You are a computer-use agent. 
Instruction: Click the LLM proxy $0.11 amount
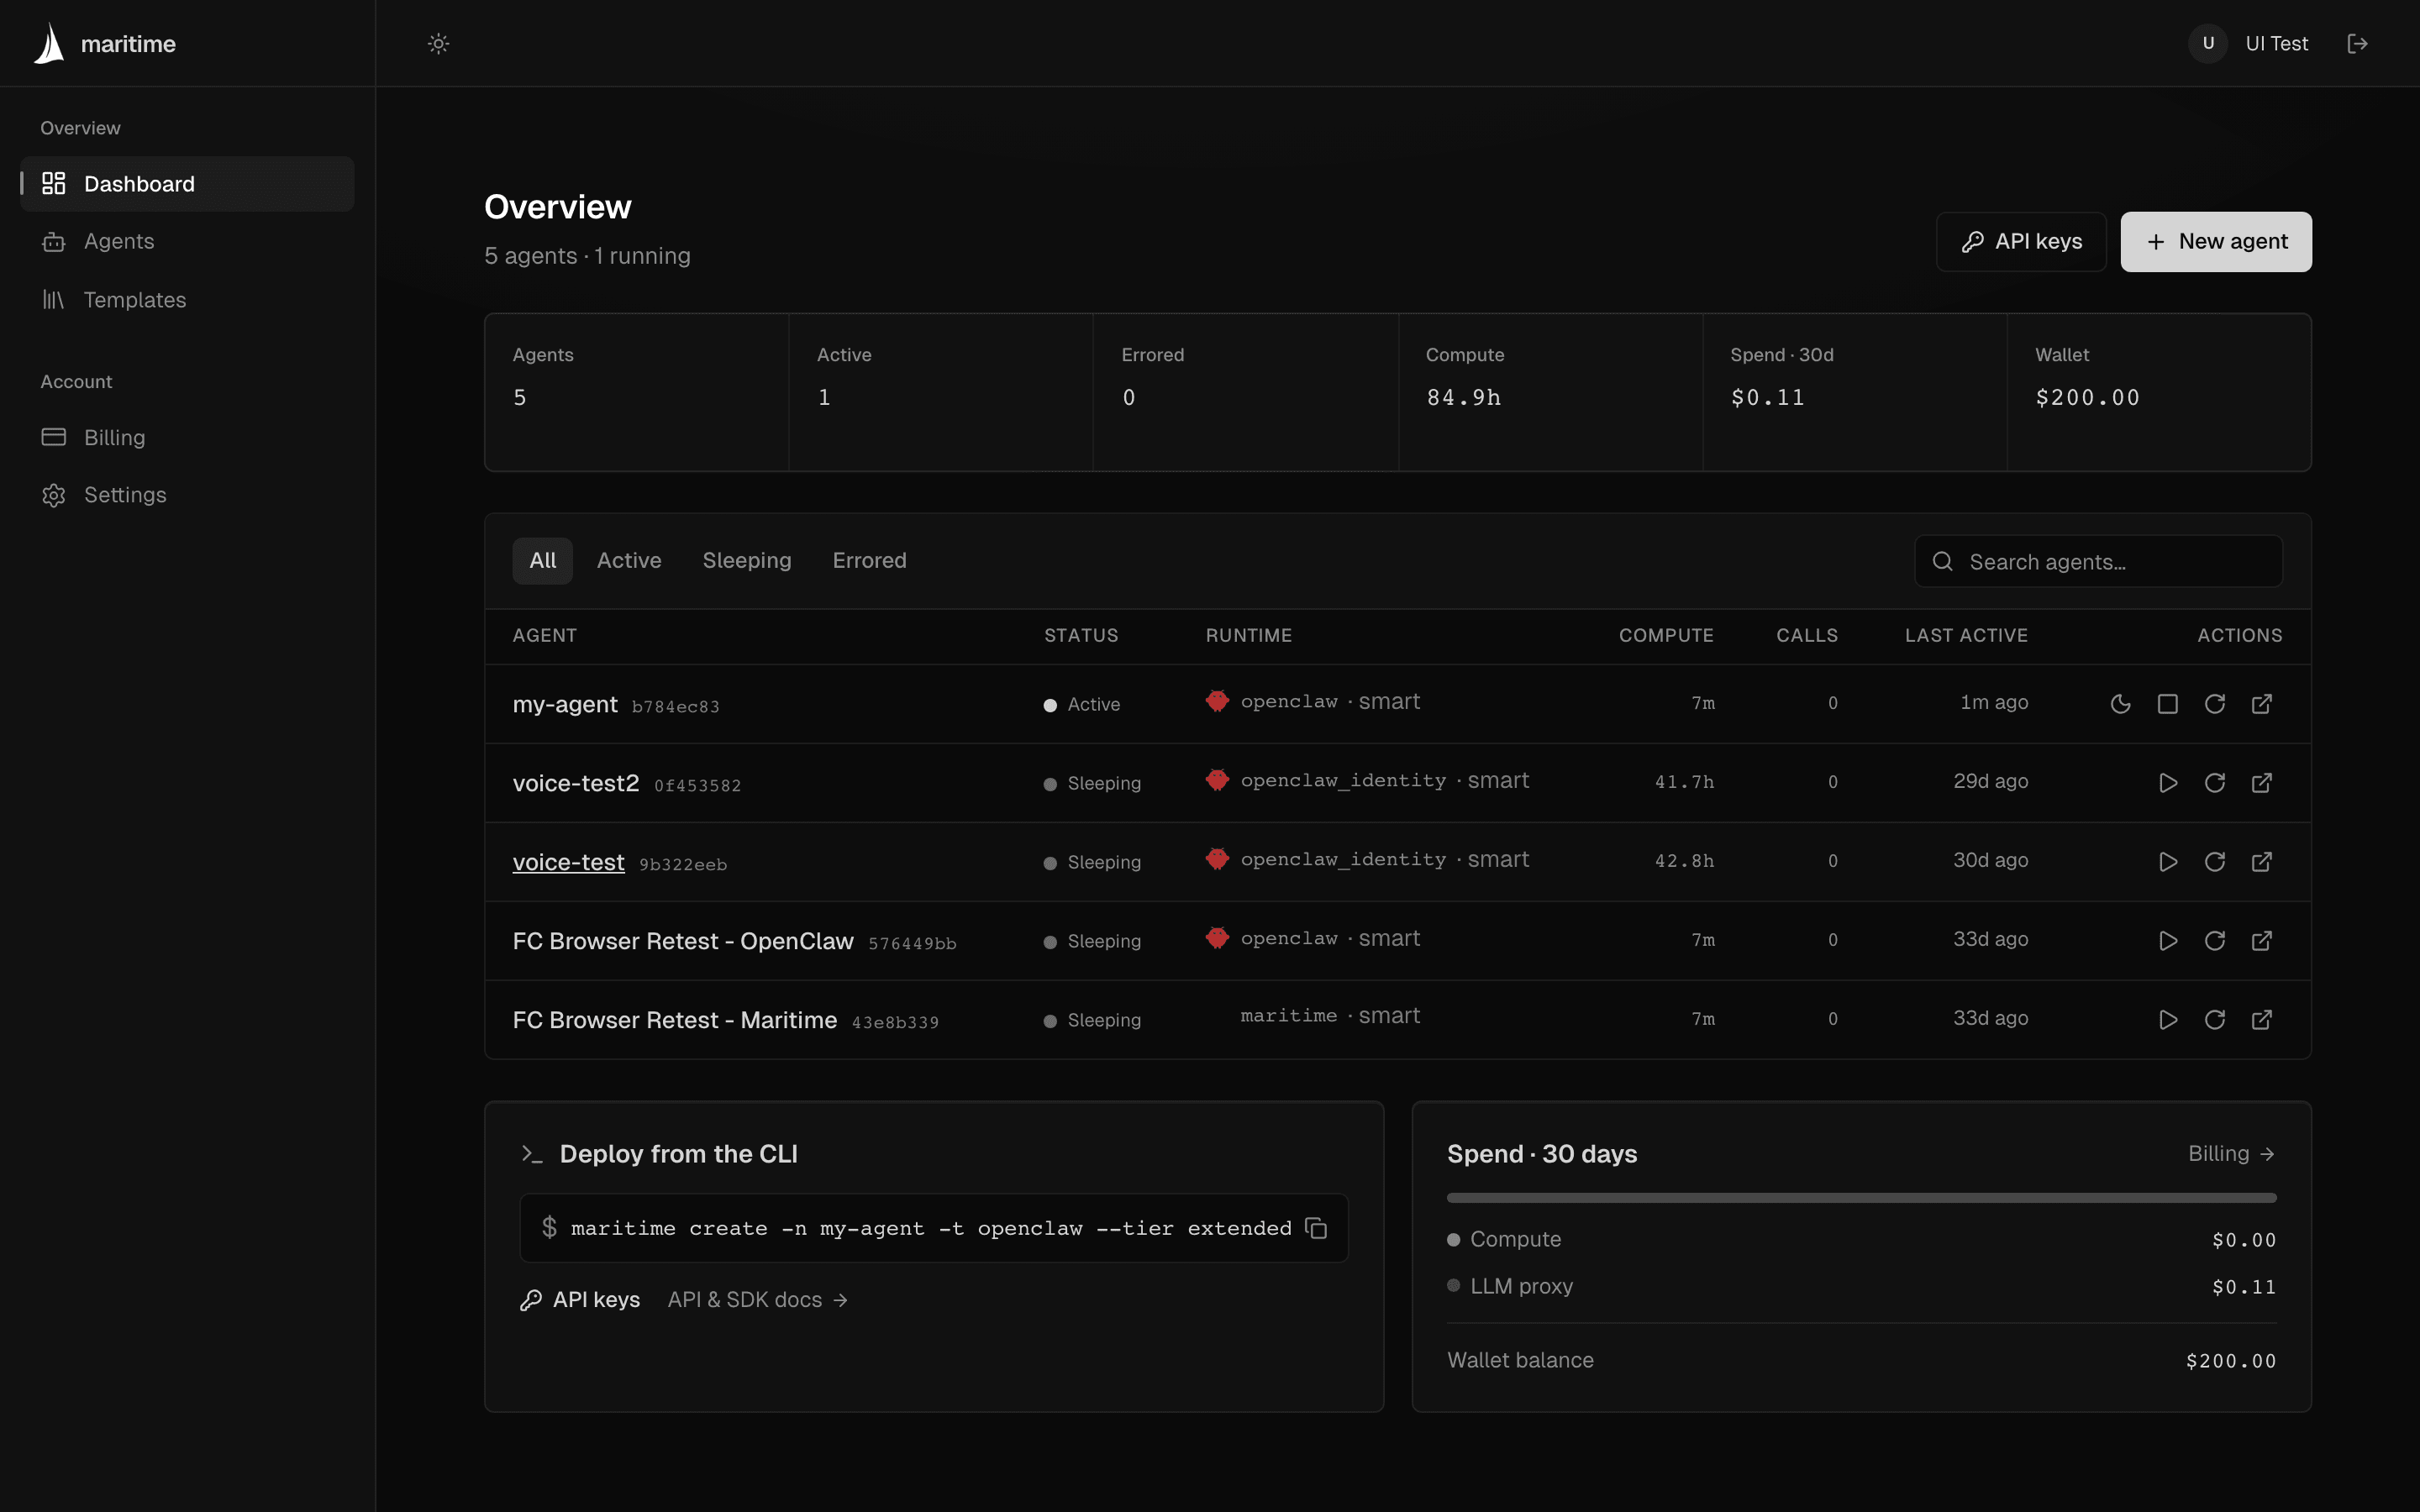coord(2244,1287)
